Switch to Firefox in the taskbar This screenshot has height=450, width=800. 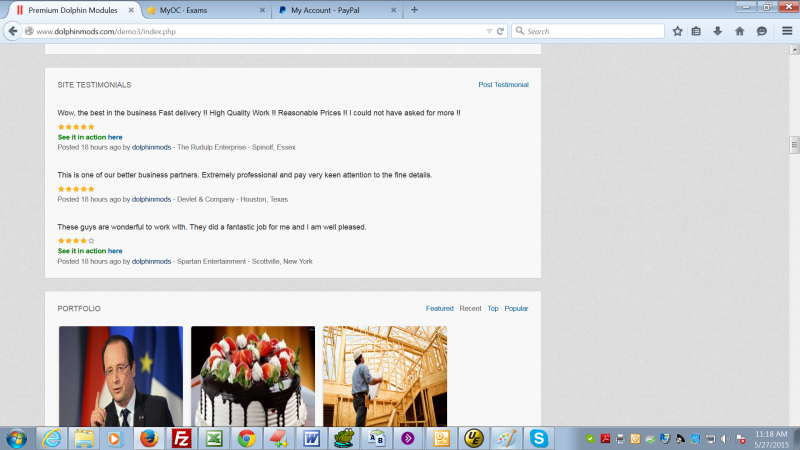(x=148, y=439)
